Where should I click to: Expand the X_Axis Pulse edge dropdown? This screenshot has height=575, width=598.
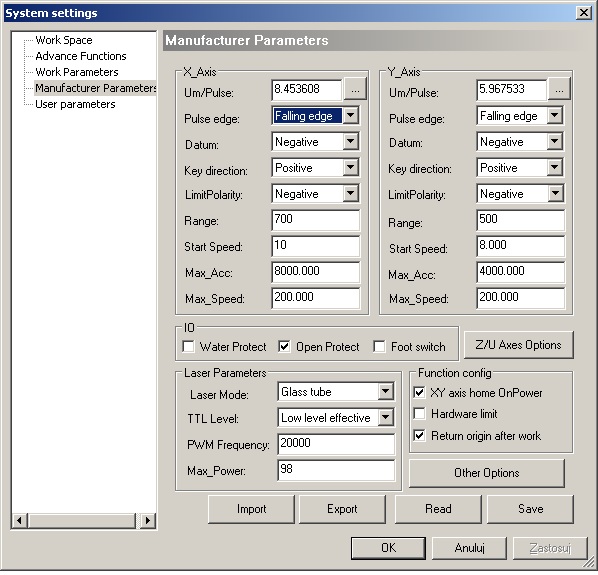(350, 115)
